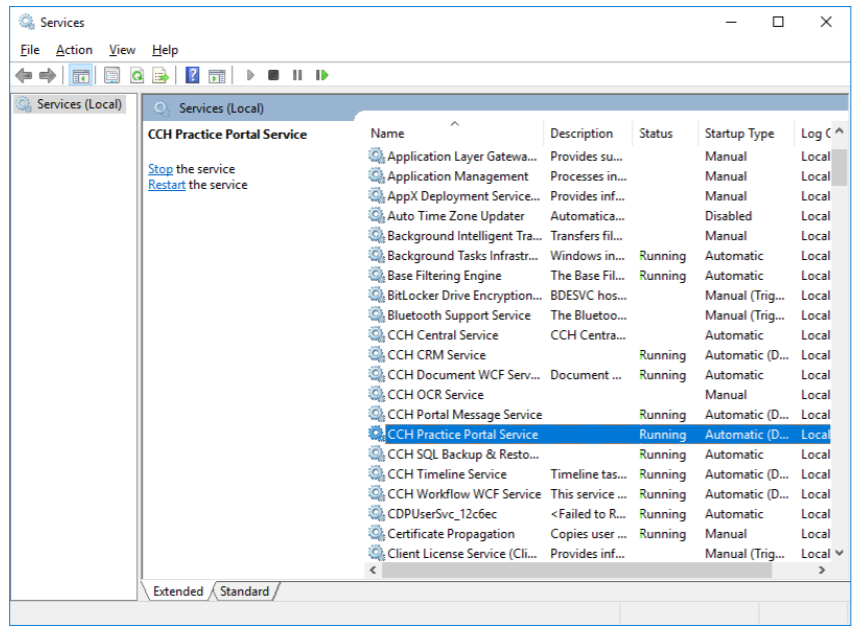Click the Start Service play icon
858x629 pixels.
(250, 75)
